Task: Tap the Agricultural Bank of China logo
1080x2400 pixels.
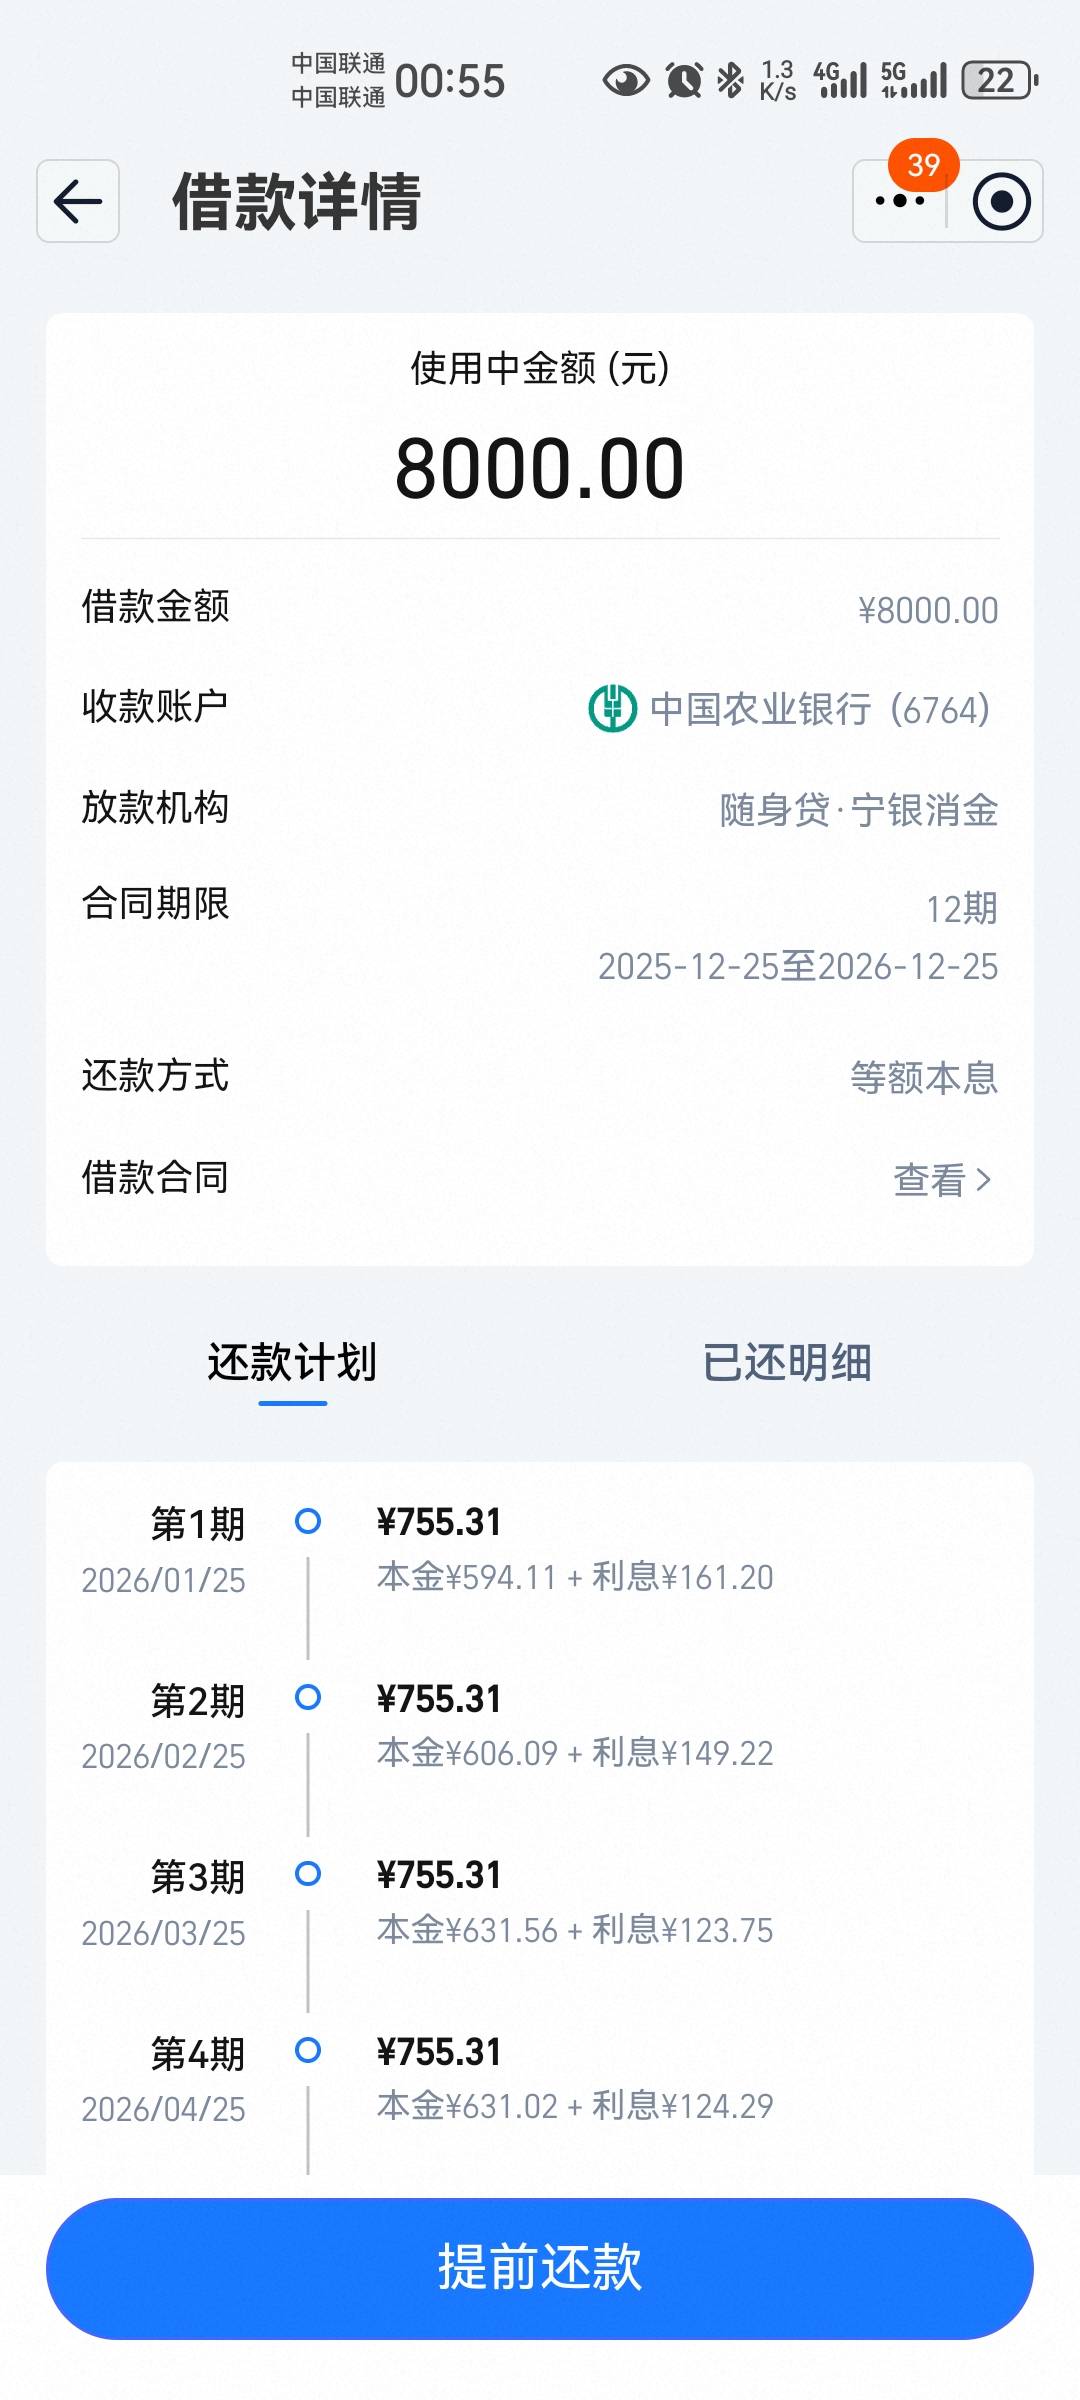Action: pos(612,709)
